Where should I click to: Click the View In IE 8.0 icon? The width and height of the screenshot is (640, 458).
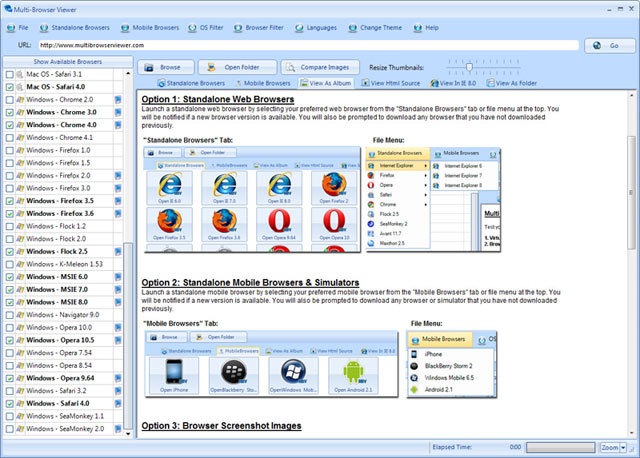434,83
